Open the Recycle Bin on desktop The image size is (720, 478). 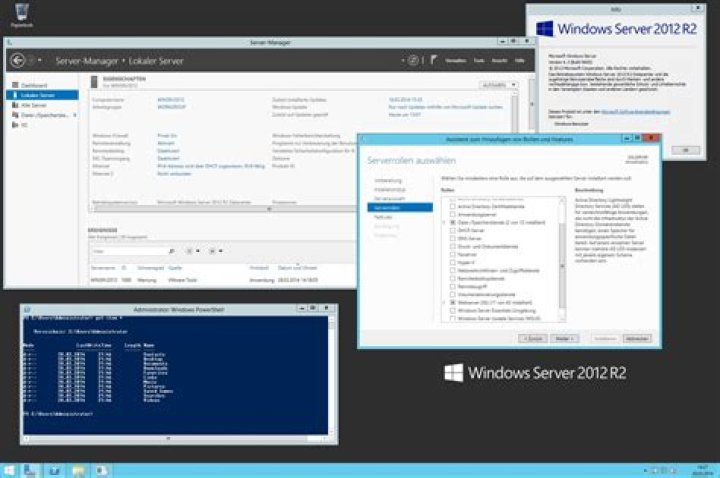tap(22, 15)
